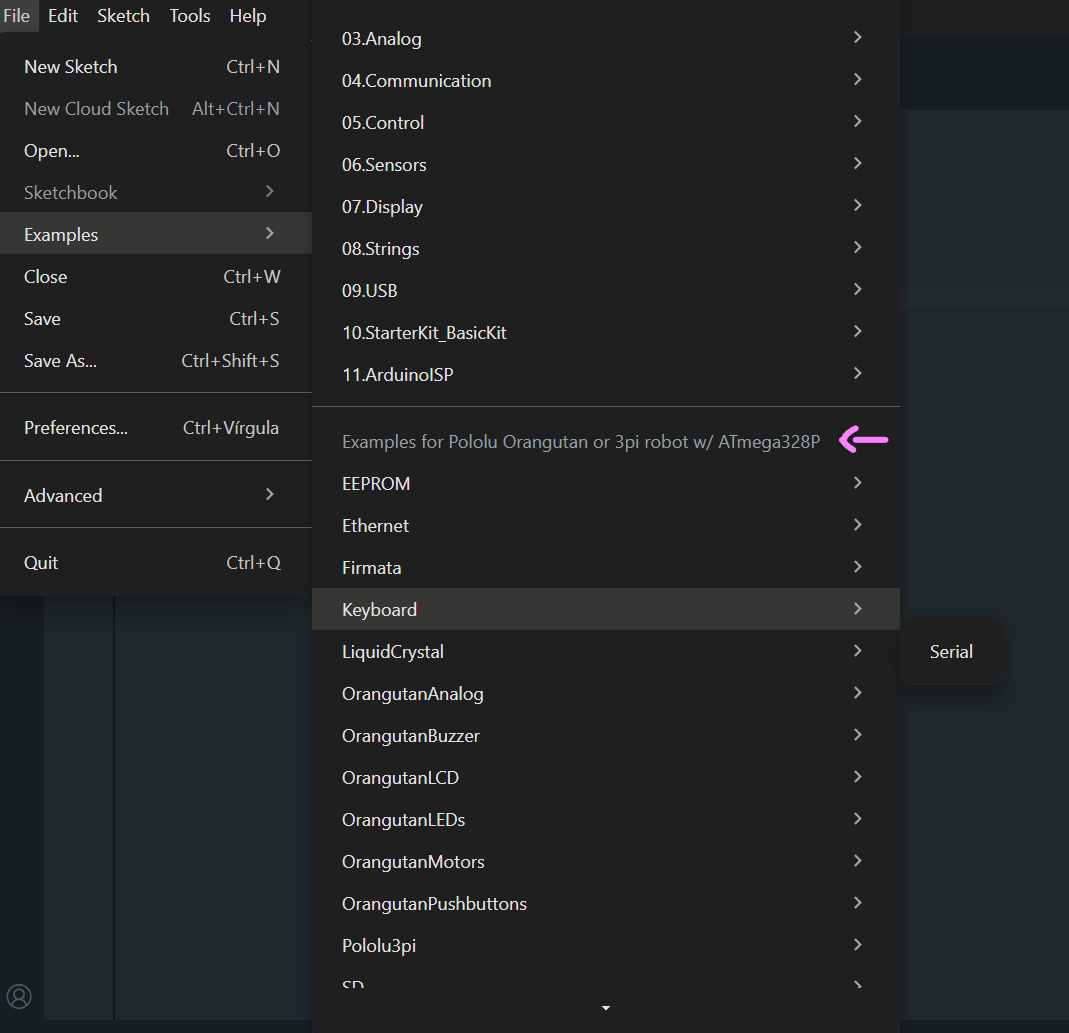The width and height of the screenshot is (1069, 1033).
Task: Open 08.Strings examples submenu
Action: (605, 249)
